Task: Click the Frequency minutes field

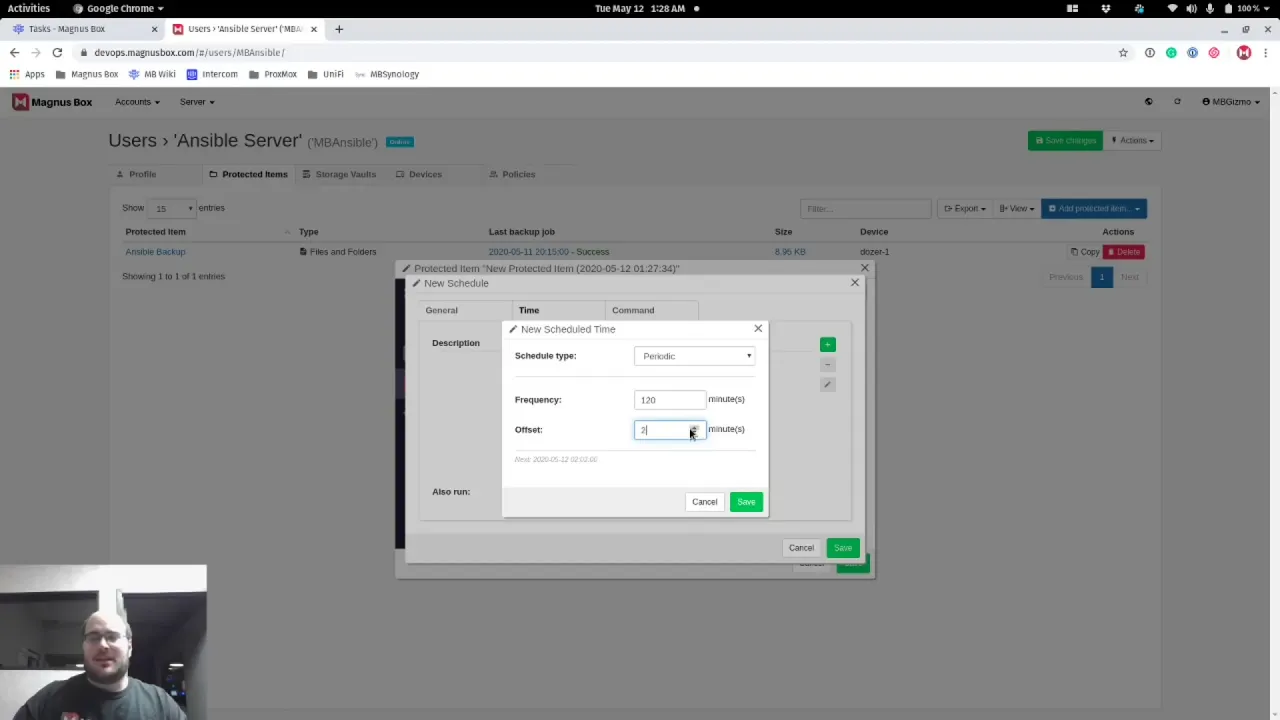Action: tap(669, 400)
